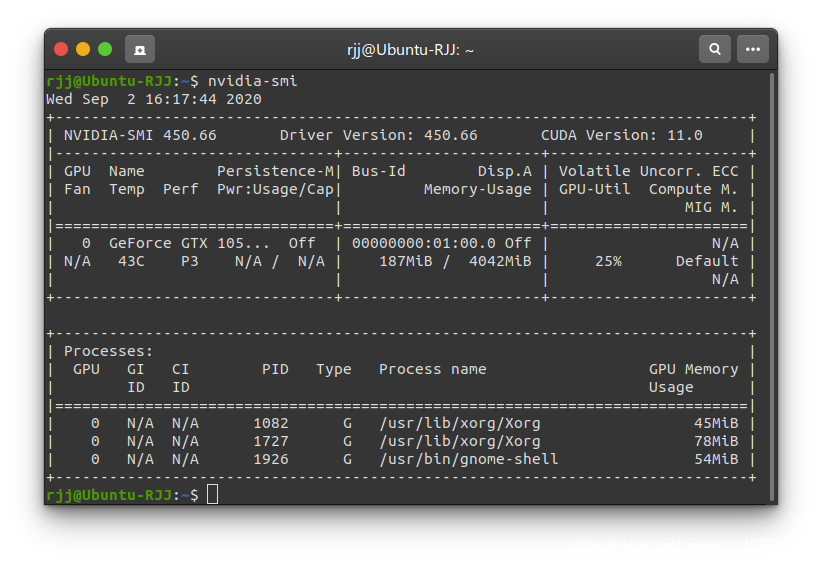
Task: Click the GeForce GTX 105... GPU name
Action: click(x=189, y=243)
